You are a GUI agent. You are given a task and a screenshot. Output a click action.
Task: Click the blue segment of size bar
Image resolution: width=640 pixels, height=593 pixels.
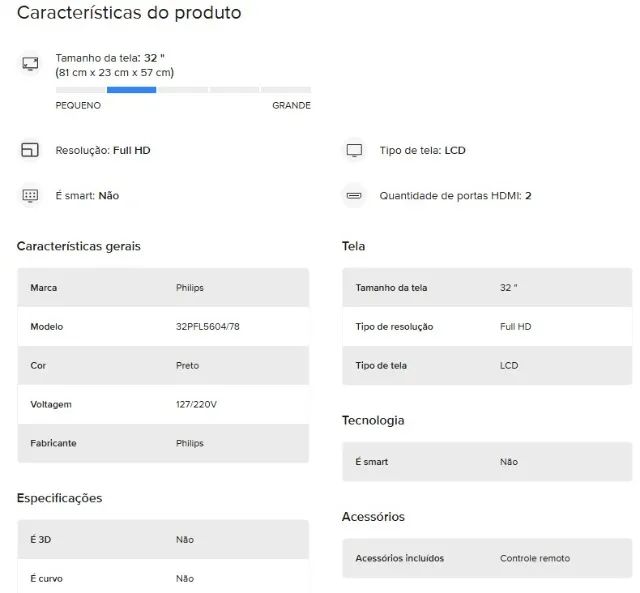[x=131, y=90]
